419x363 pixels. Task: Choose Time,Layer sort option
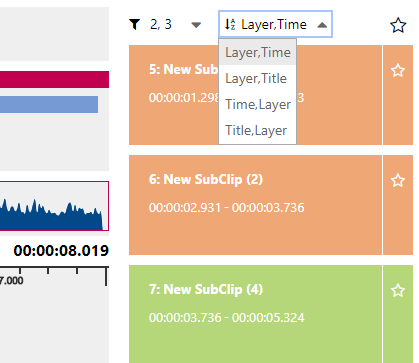click(257, 104)
